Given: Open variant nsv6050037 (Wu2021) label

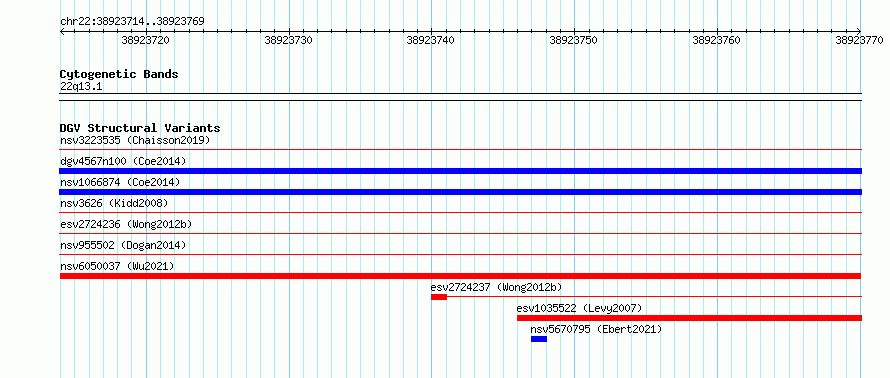Looking at the screenshot, I should point(117,266).
